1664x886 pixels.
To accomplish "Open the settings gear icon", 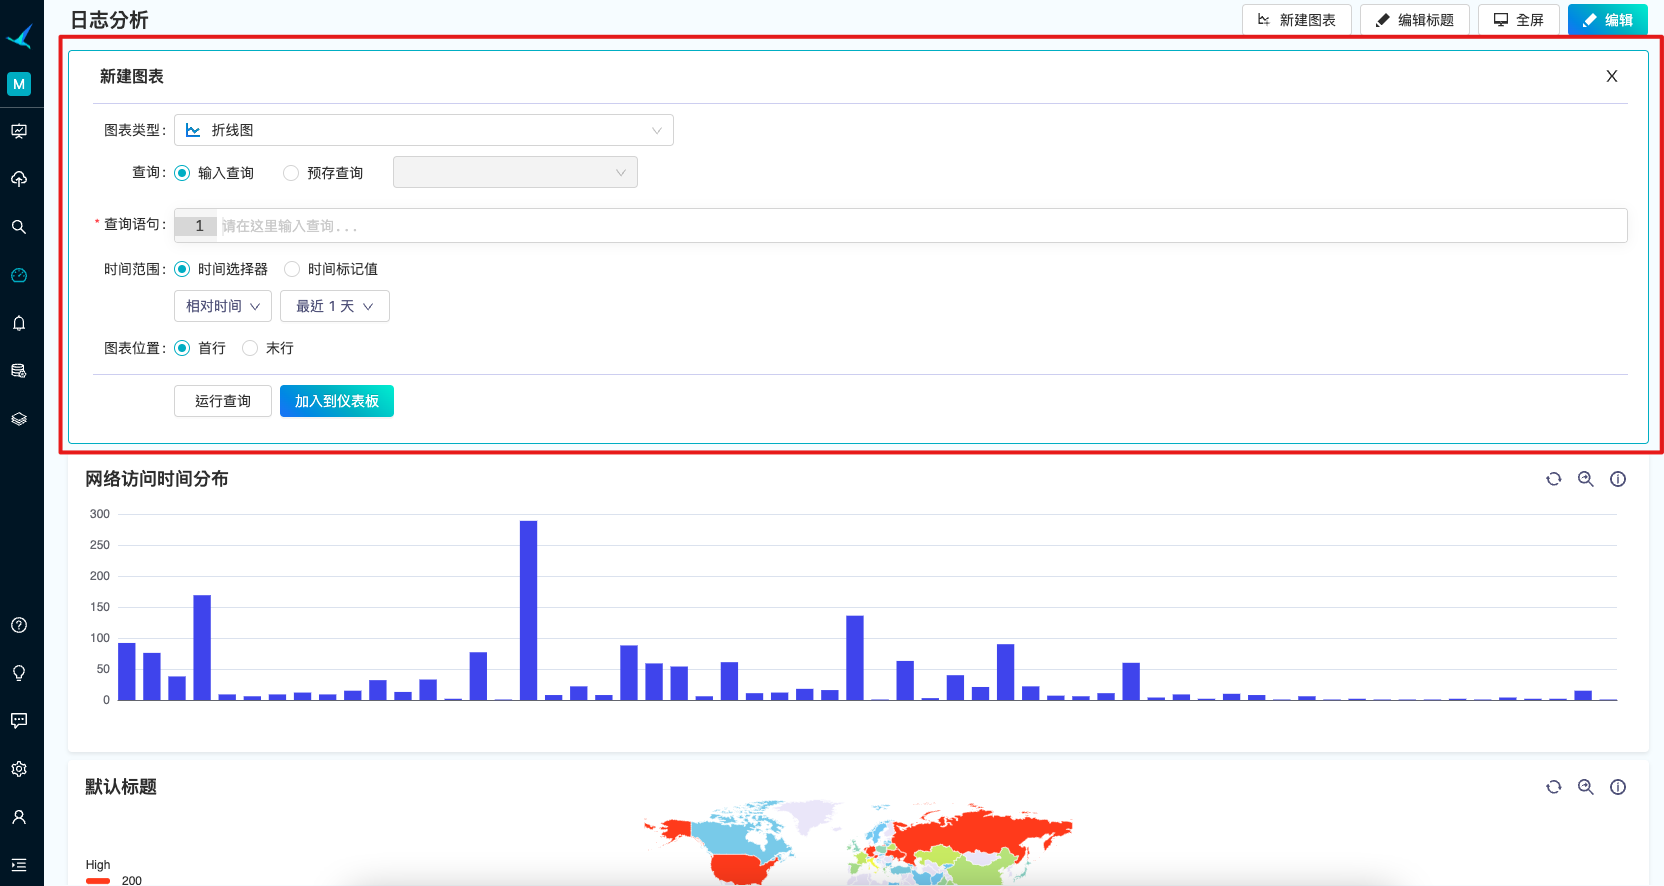I will (19, 769).
